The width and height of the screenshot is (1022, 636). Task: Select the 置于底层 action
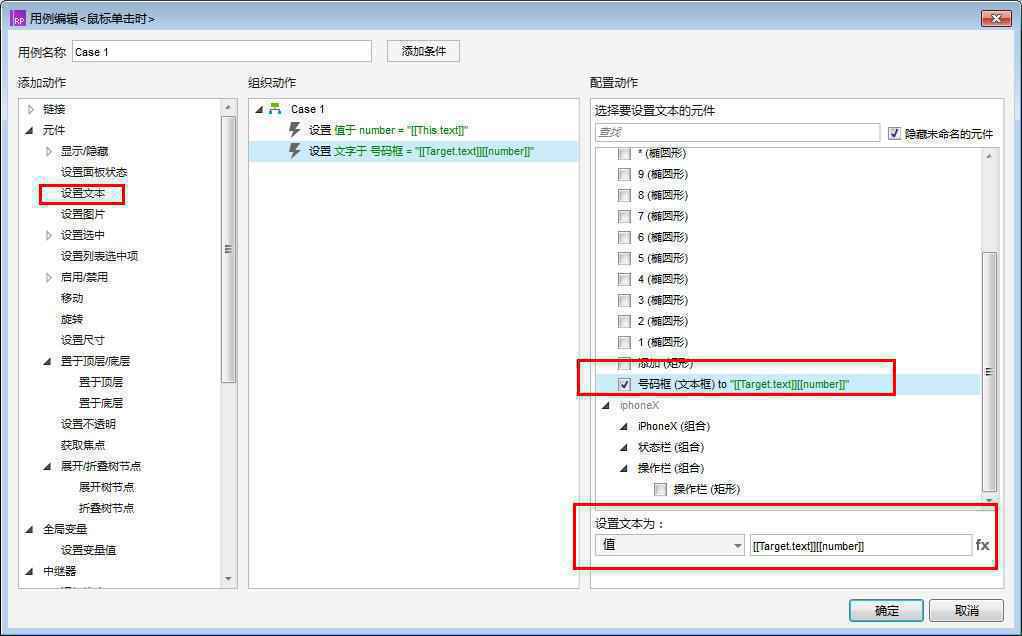[x=101, y=403]
